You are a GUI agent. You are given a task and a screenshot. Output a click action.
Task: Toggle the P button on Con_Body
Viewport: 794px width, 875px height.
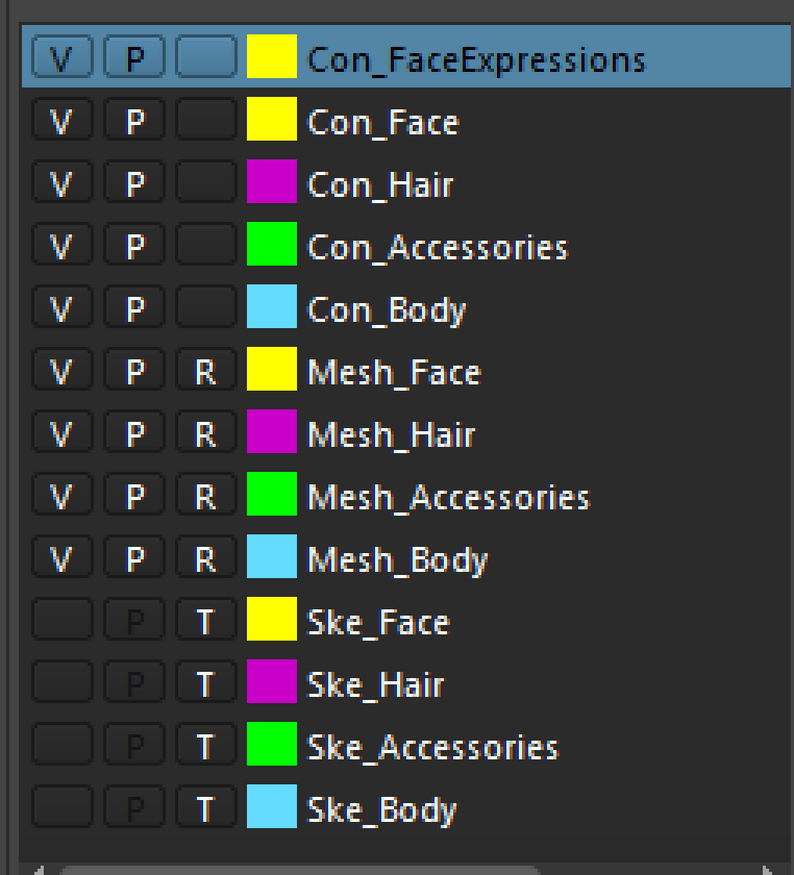(x=134, y=307)
